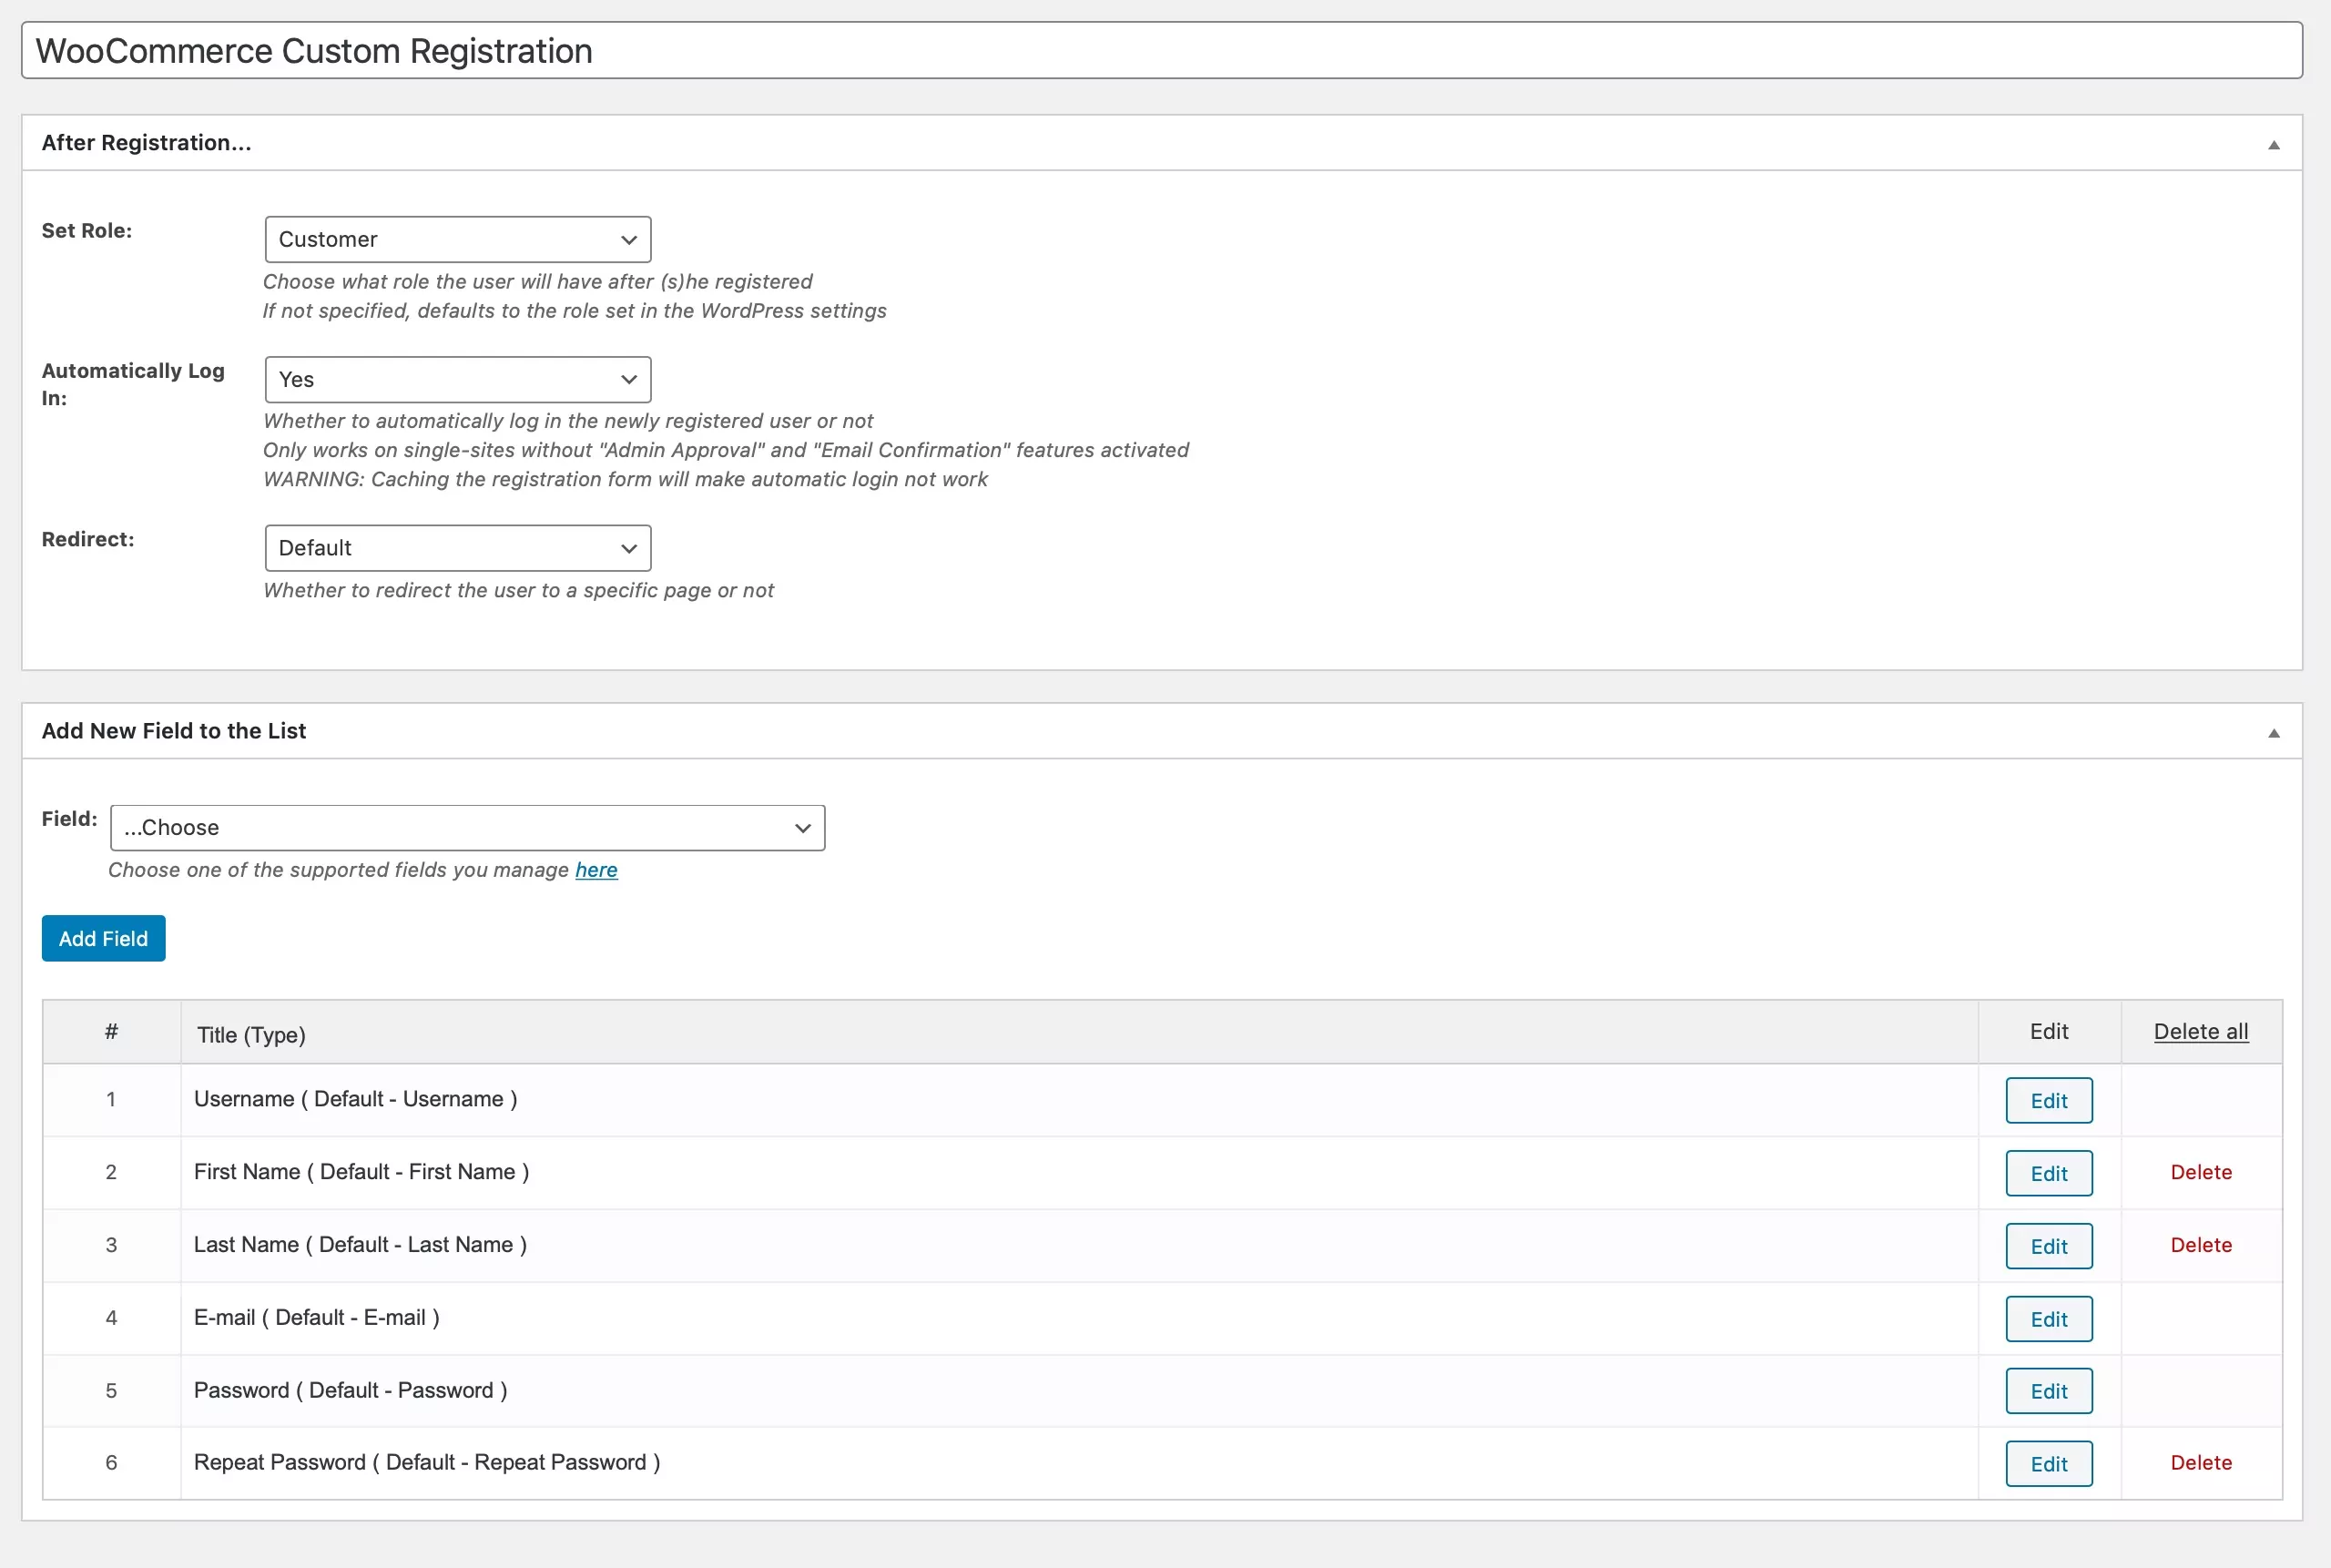Click the 'here' manage fields link

click(x=596, y=870)
